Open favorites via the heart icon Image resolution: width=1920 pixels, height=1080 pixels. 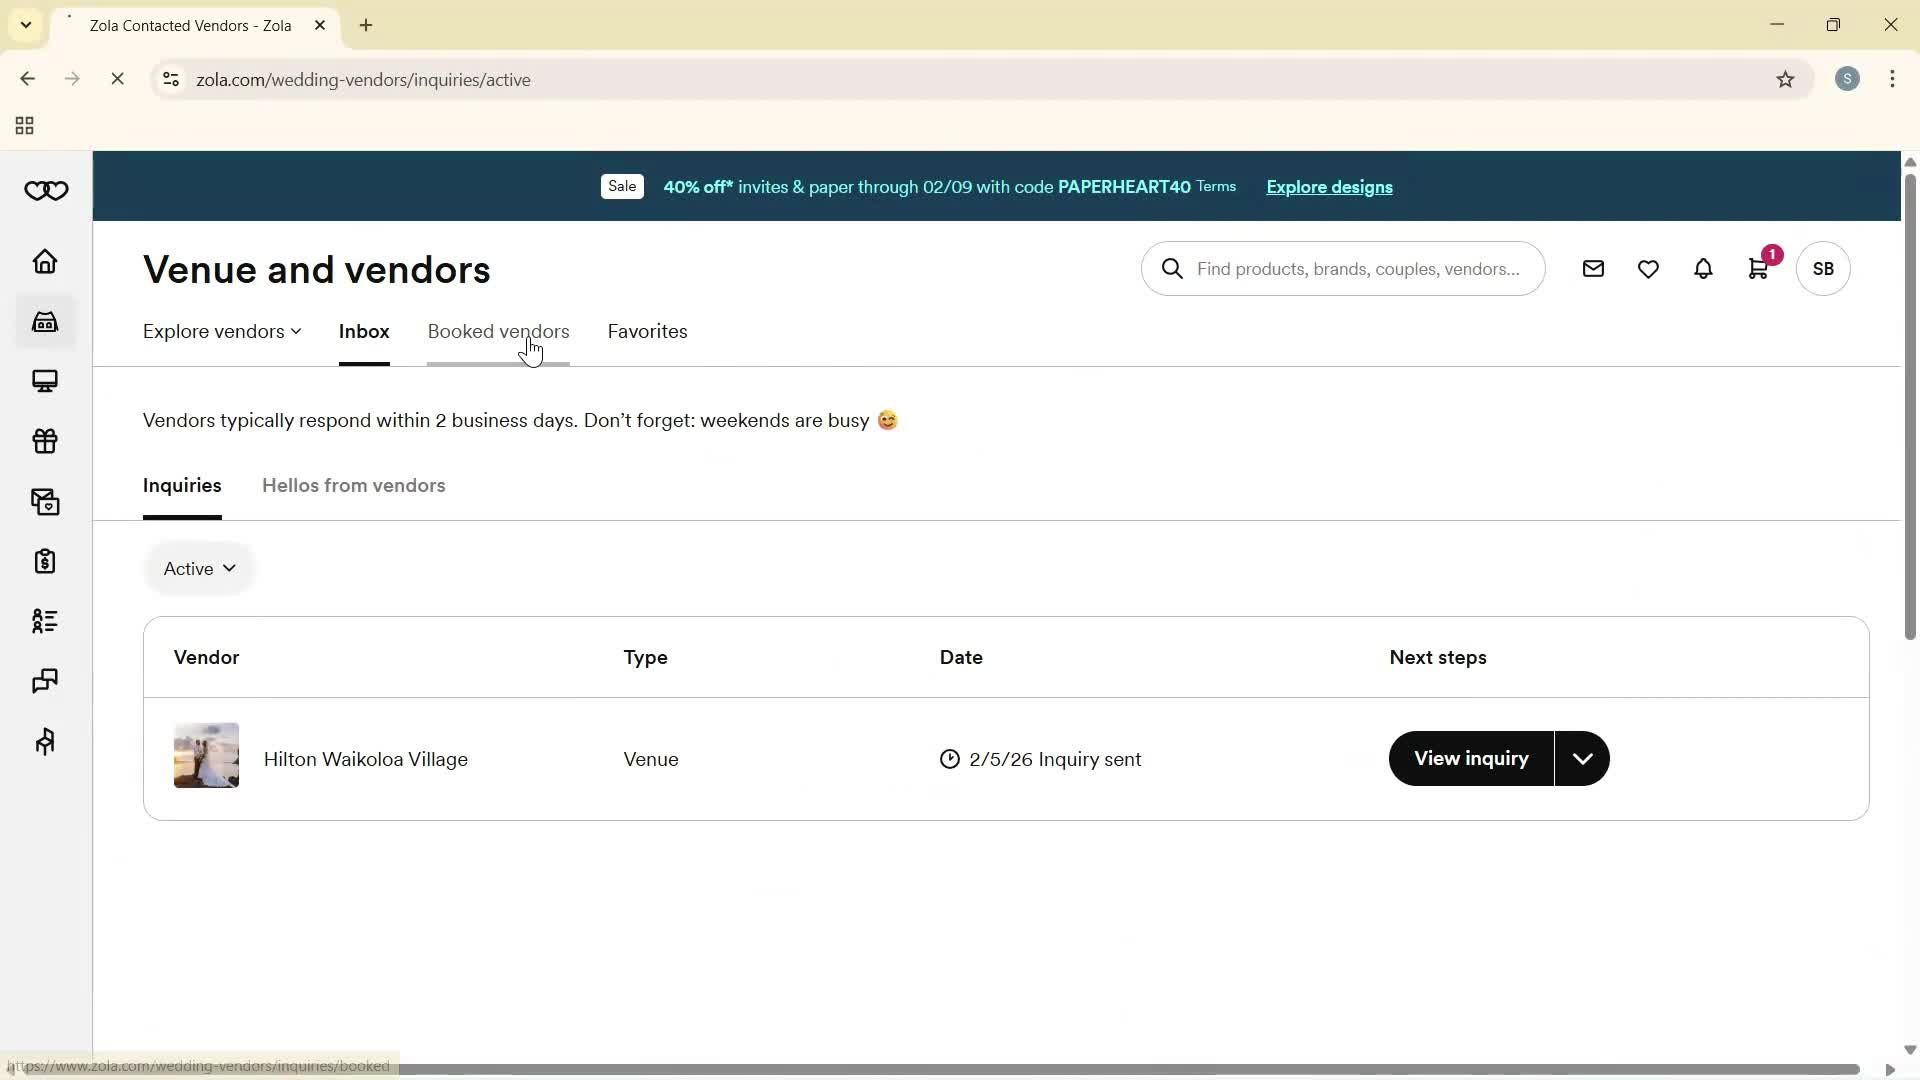[1648, 268]
